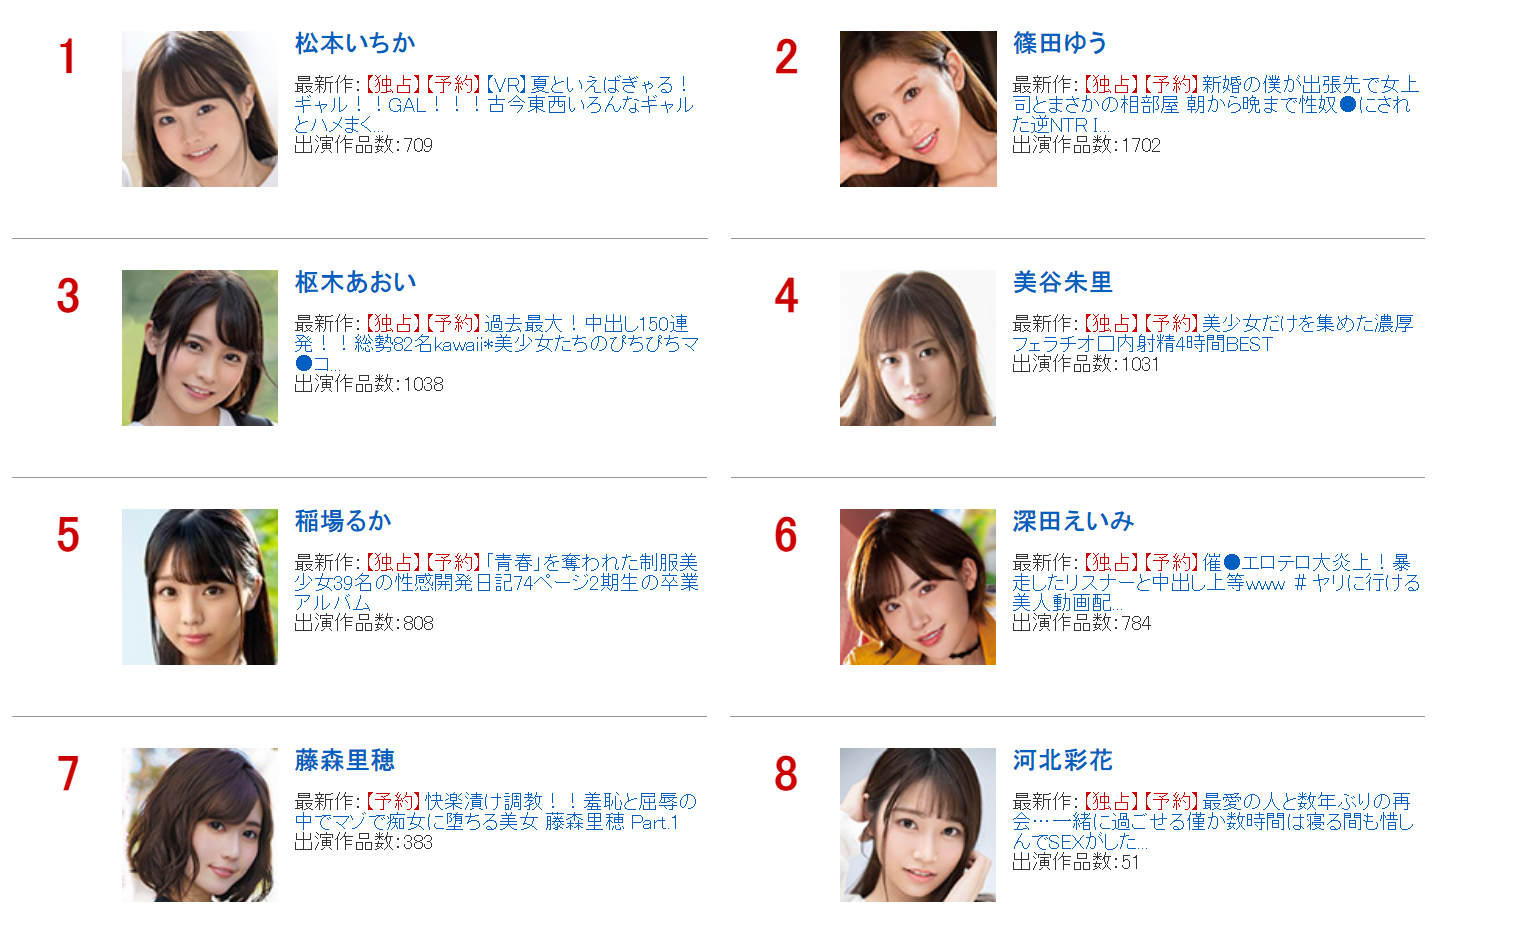Click the name link 美谷朱里
Screen dimensions: 1518x932
[x=1062, y=282]
